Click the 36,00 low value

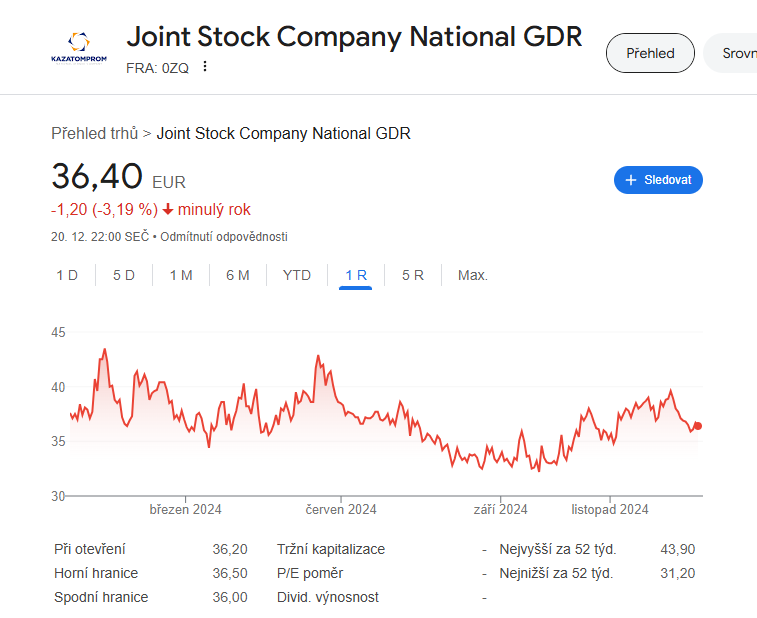pos(230,597)
